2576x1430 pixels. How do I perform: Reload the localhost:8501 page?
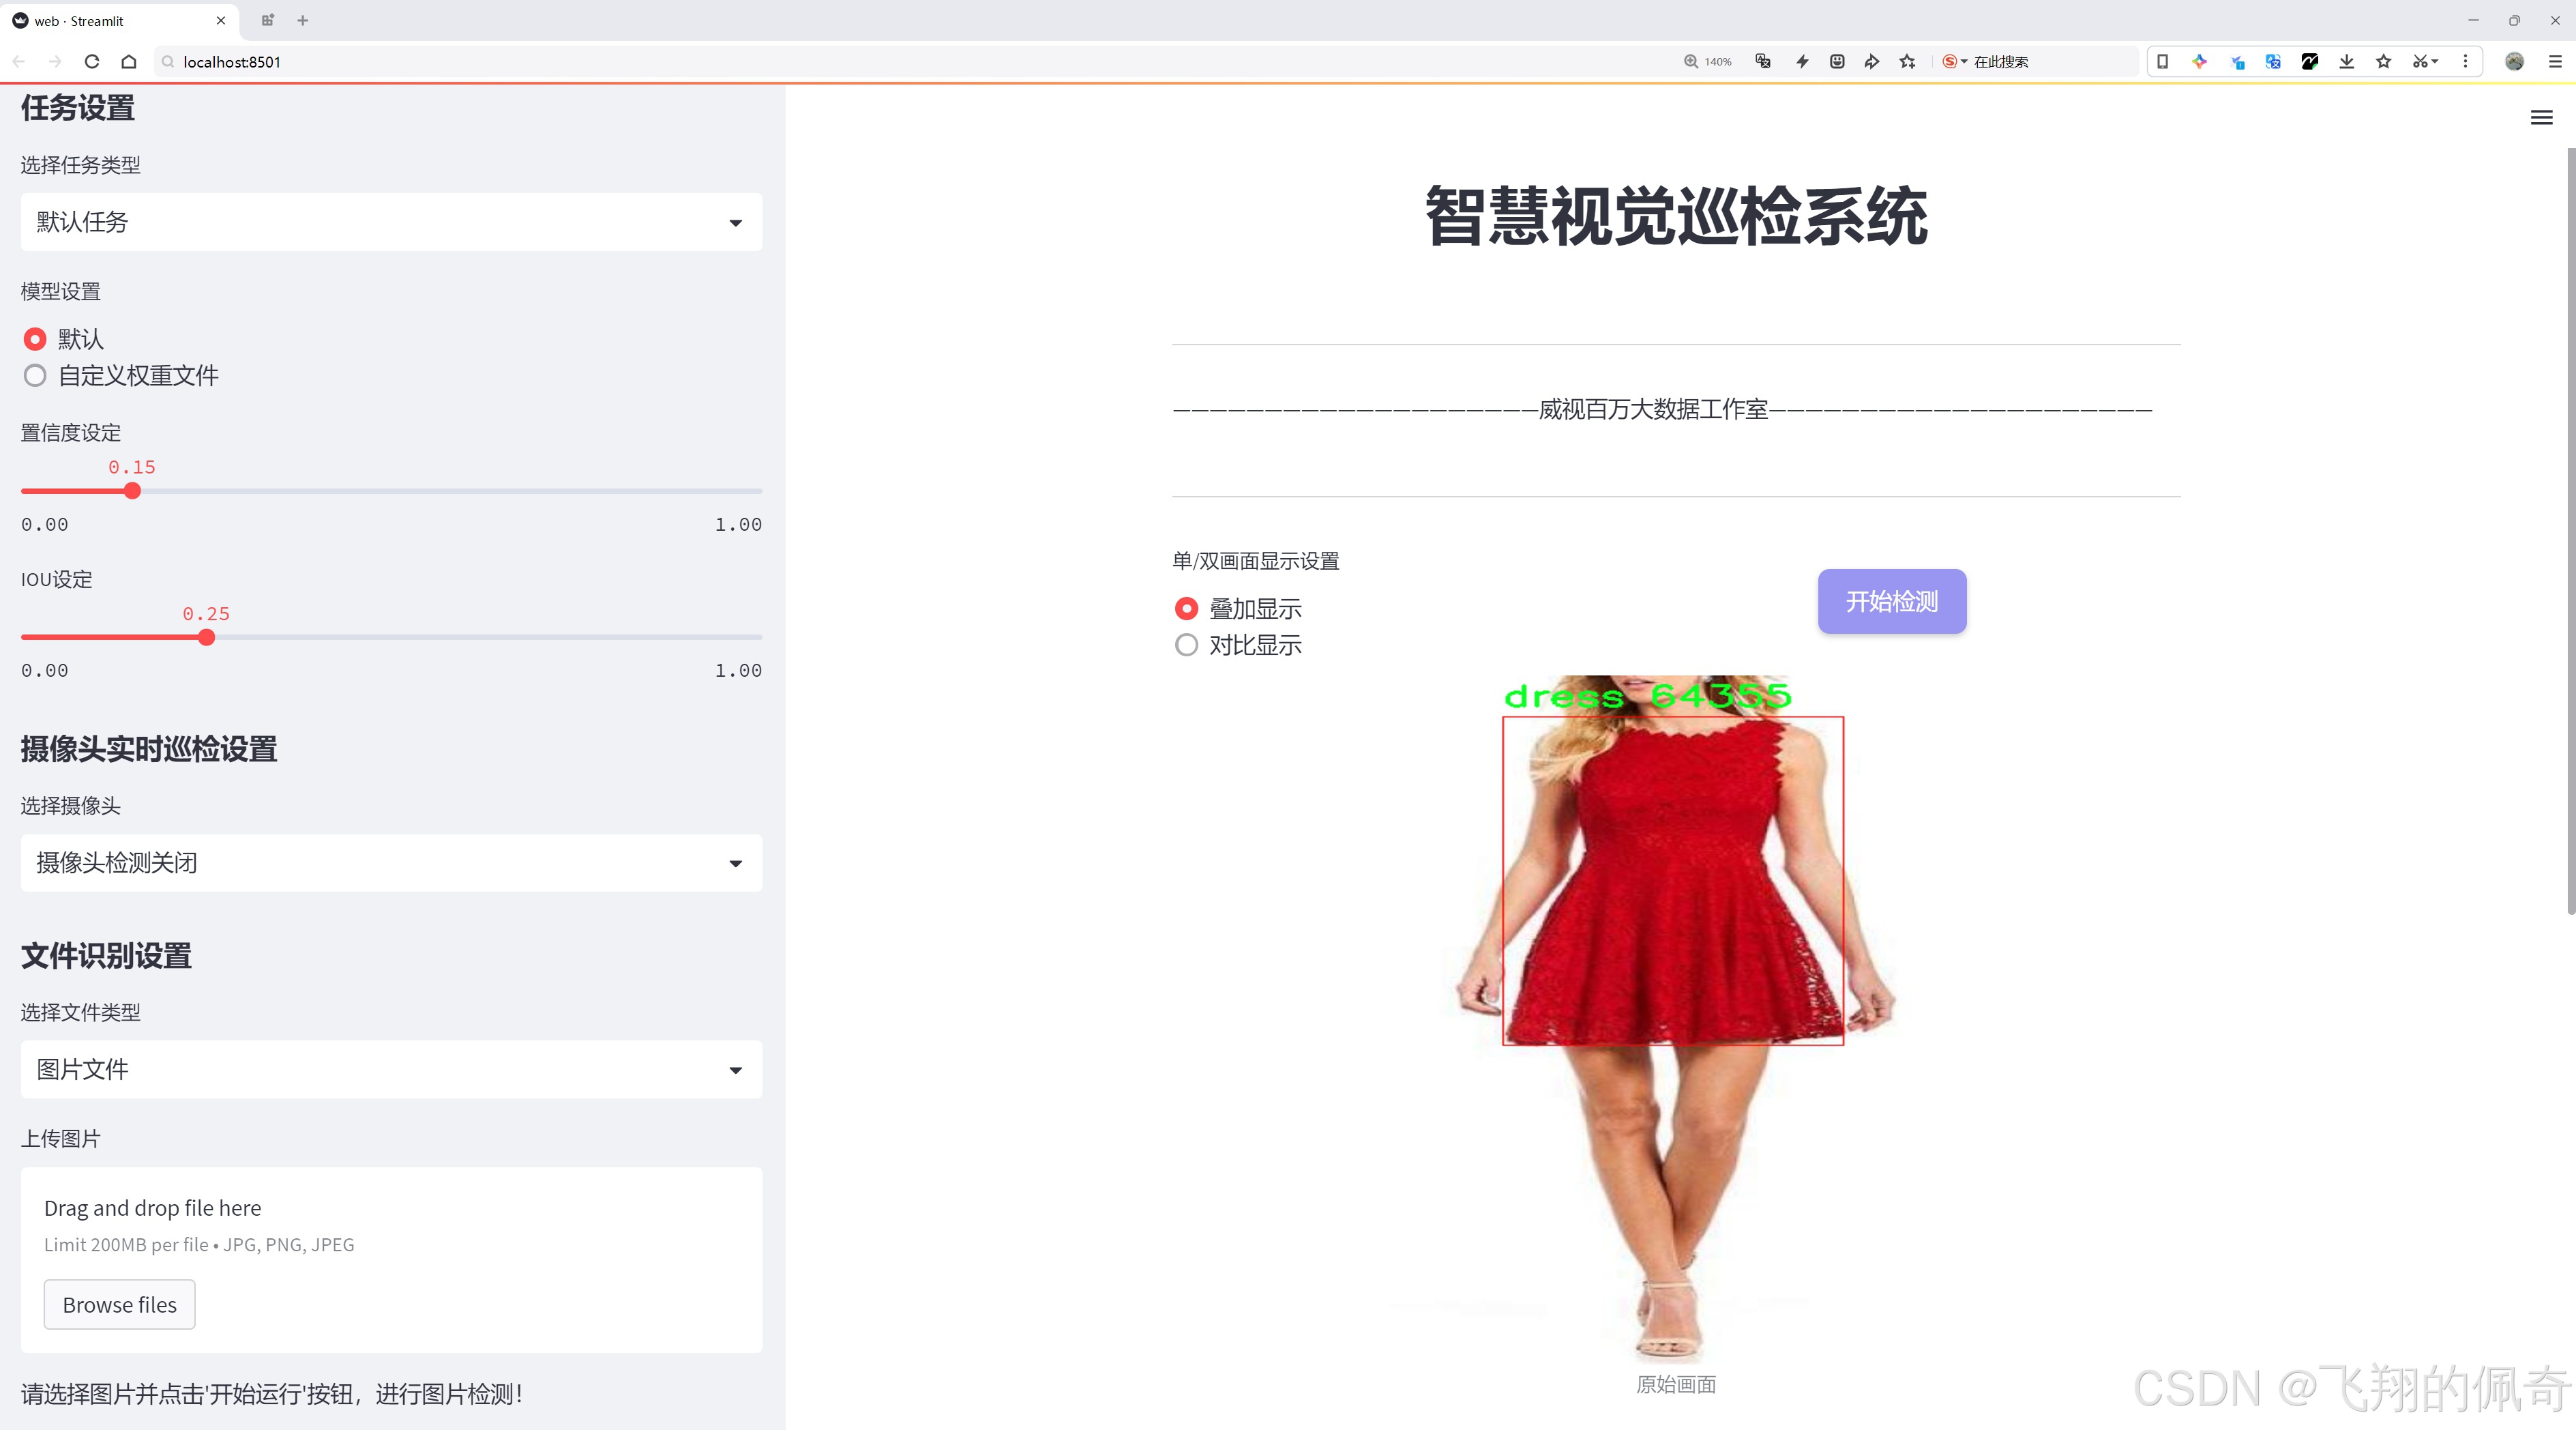point(91,61)
